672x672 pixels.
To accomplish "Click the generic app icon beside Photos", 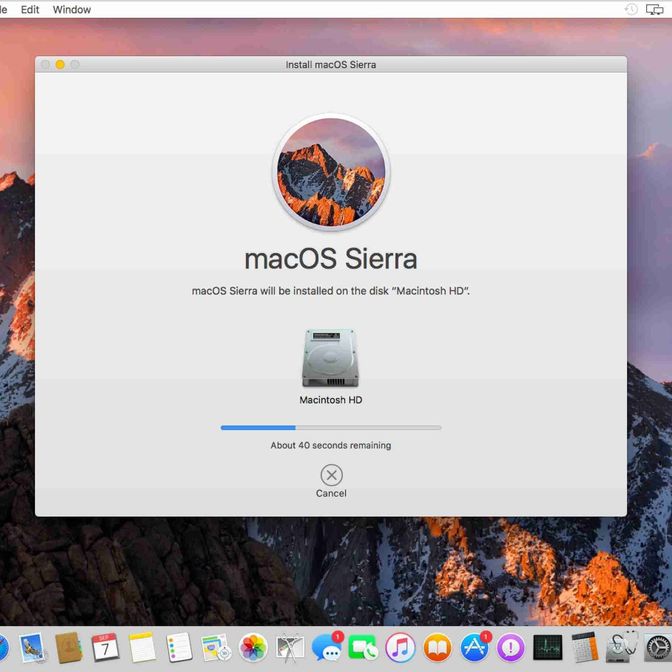I will [290, 648].
